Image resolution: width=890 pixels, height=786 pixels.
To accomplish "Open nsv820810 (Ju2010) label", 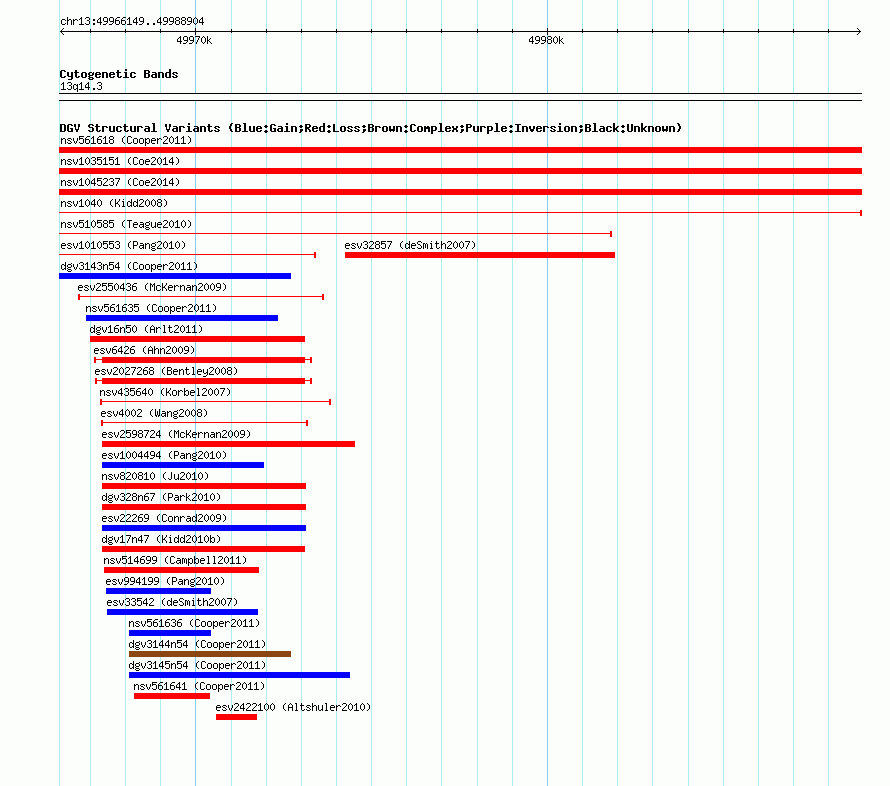I will point(155,476).
